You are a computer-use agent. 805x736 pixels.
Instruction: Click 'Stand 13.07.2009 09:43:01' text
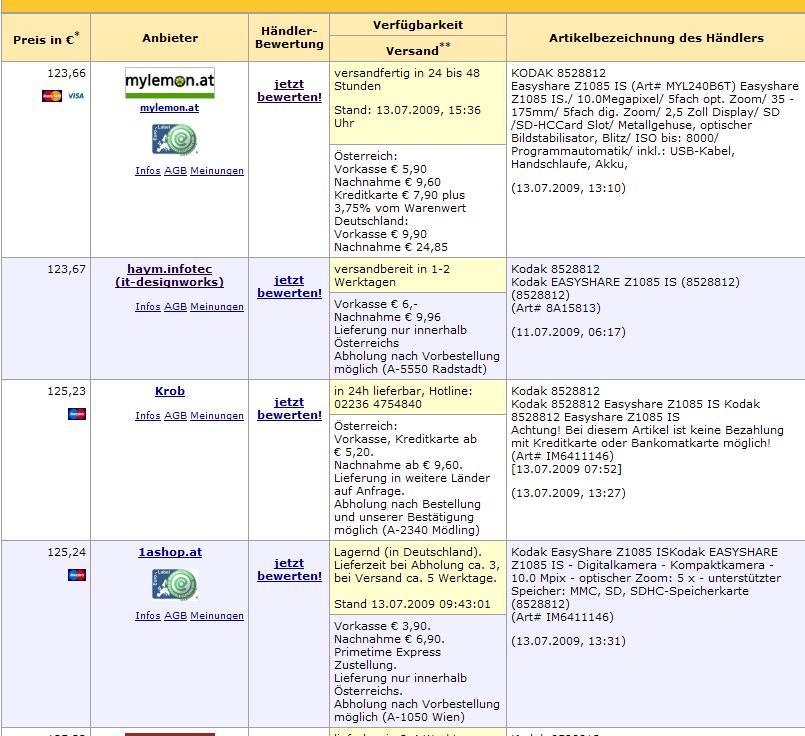pyautogui.click(x=412, y=604)
